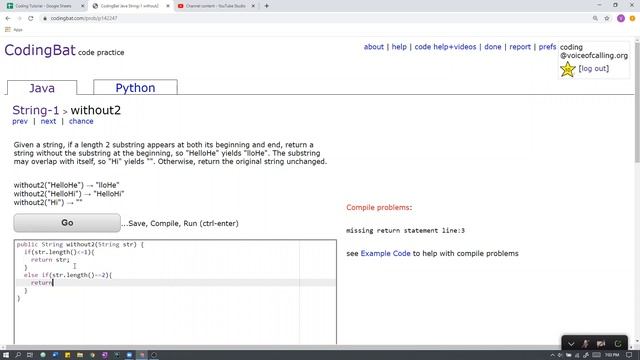This screenshot has width=640, height=360.
Task: Click the address bar URL codingbat.com
Action: [84, 18]
